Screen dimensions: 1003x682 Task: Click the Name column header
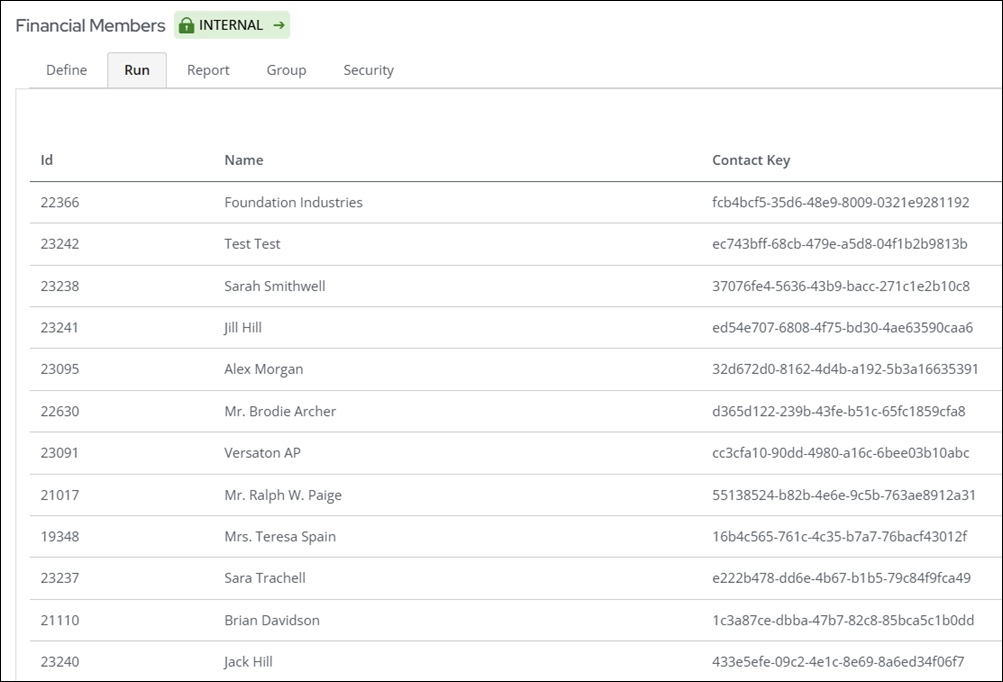pyautogui.click(x=244, y=160)
